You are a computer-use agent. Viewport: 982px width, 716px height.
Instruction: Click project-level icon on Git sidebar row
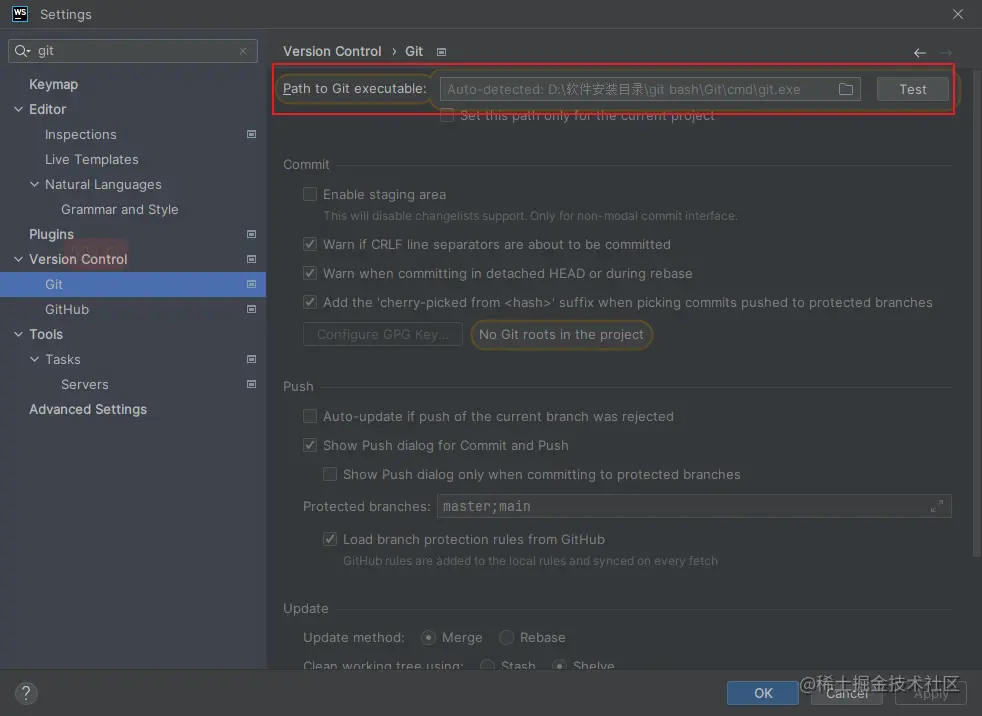[251, 284]
